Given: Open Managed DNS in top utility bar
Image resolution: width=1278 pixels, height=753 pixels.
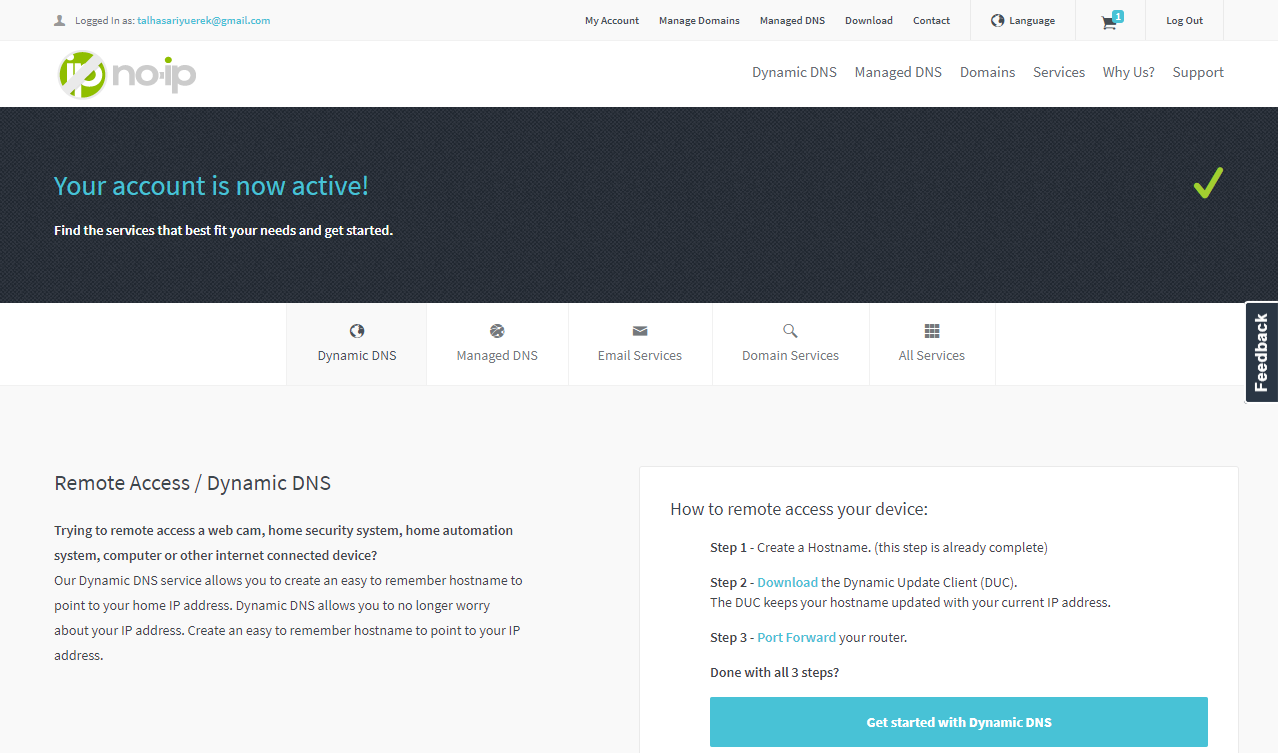Looking at the screenshot, I should 792,20.
